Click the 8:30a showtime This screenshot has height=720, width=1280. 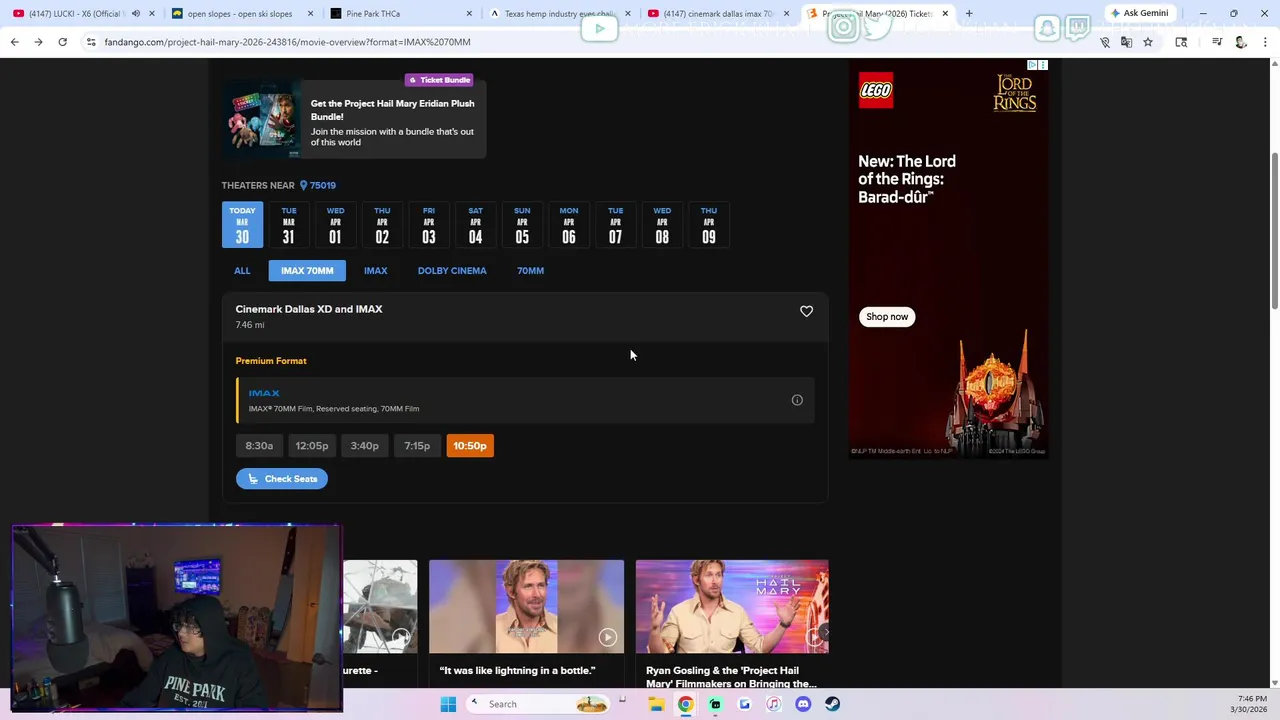pyautogui.click(x=259, y=446)
